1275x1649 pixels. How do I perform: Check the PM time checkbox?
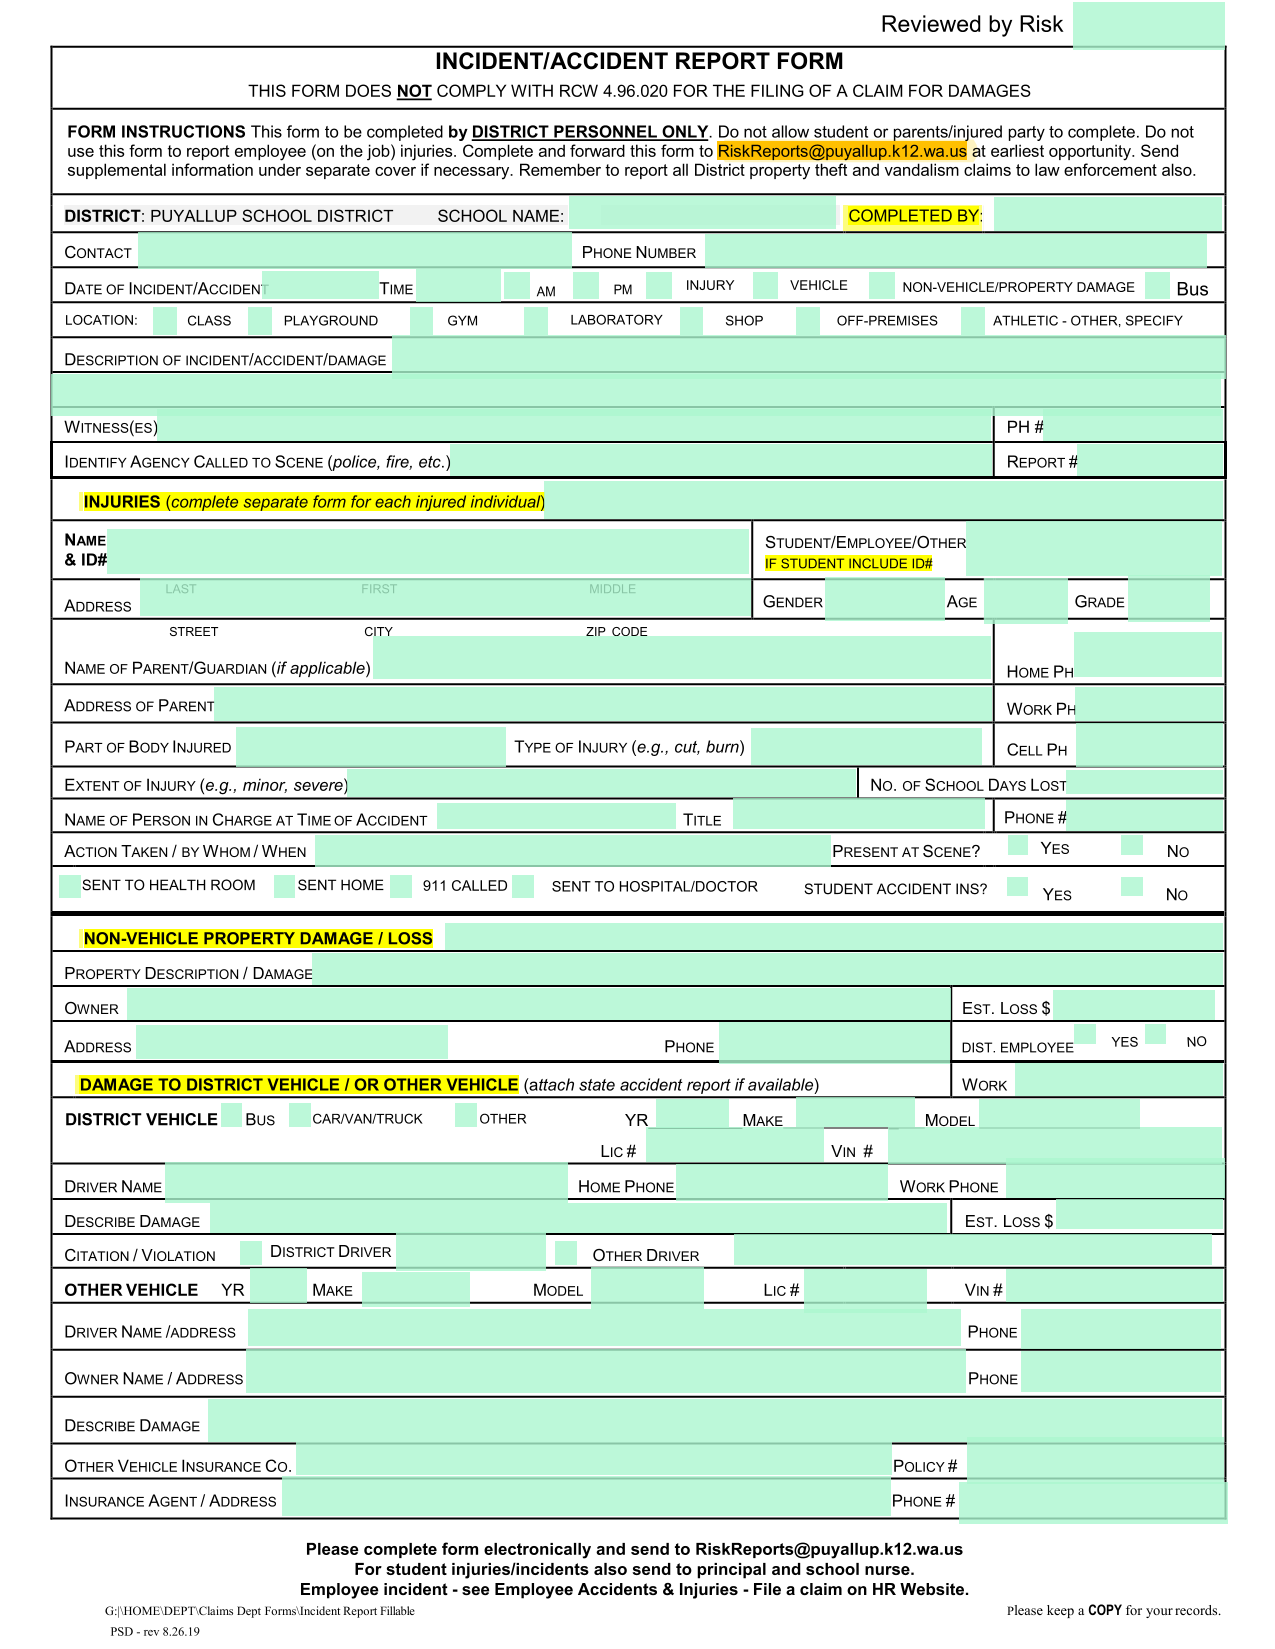(586, 286)
